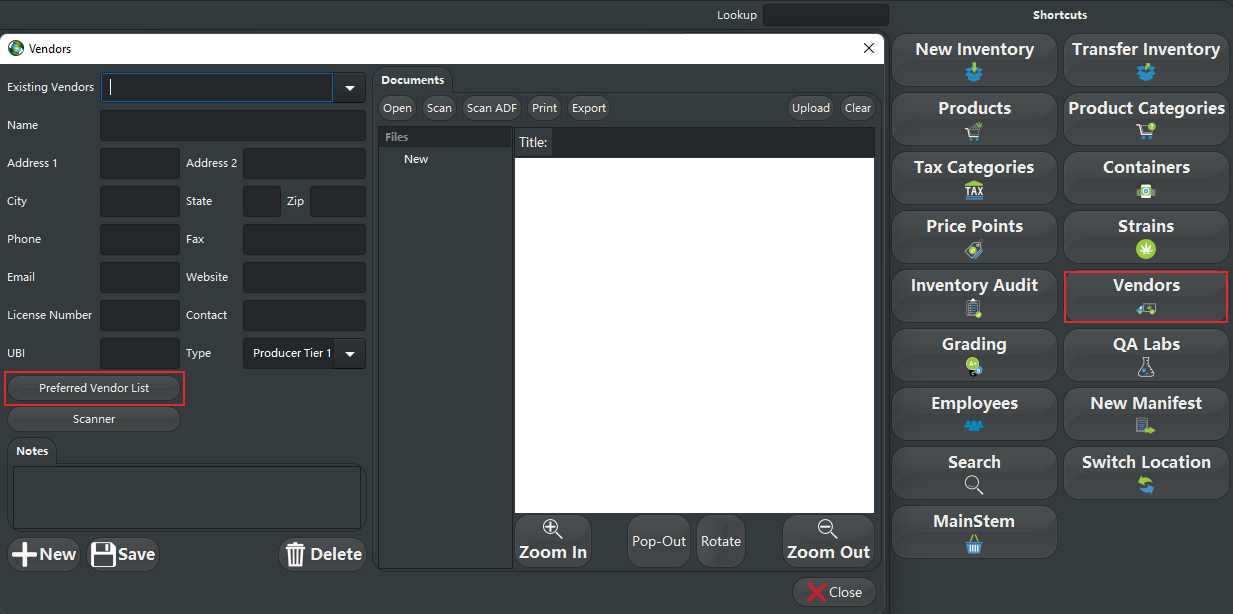Save the current vendor record
This screenshot has width=1233, height=614.
[x=122, y=554]
